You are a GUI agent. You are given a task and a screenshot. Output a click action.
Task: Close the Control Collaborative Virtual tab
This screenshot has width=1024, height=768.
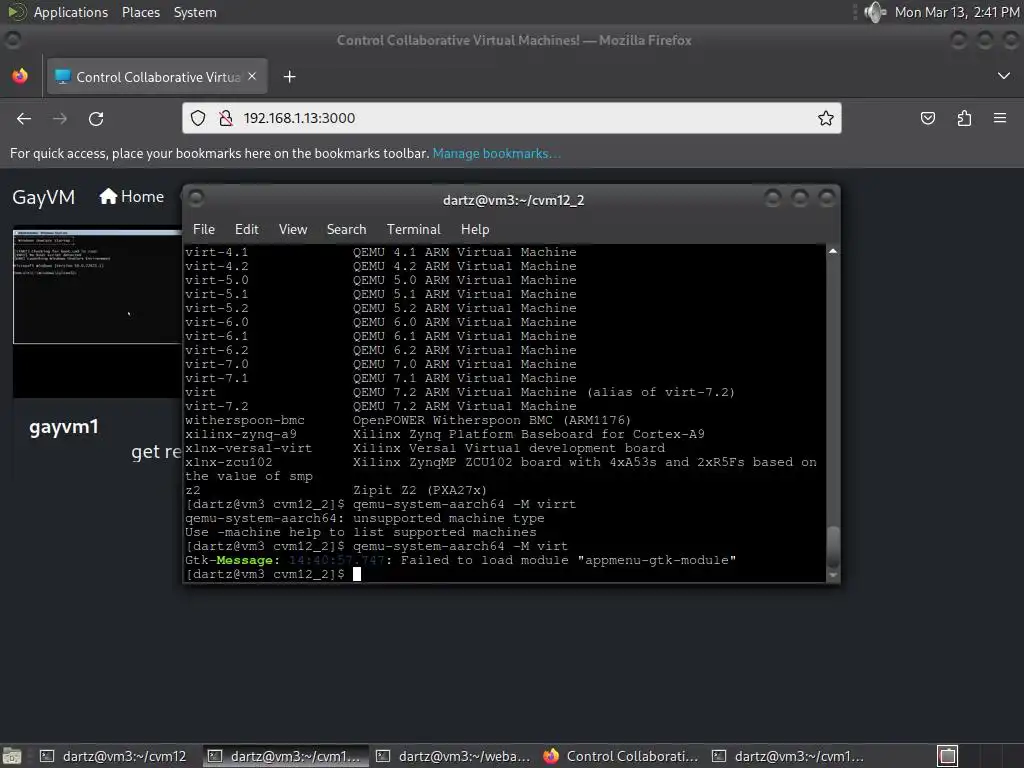pos(252,76)
